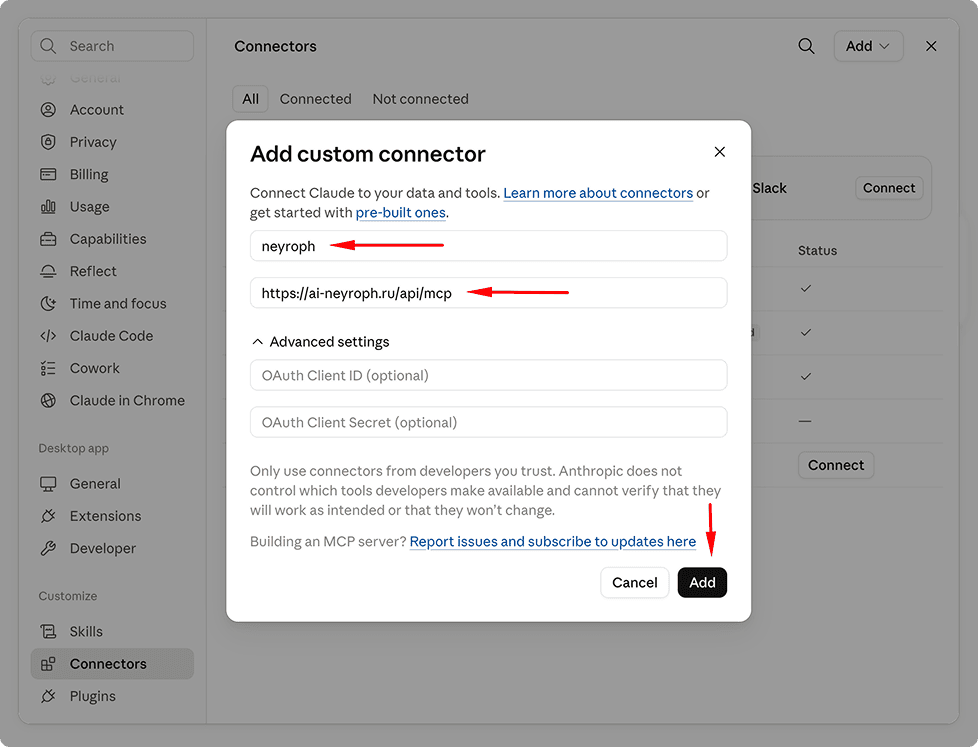
Task: Open the Add dropdown in Connectors header
Action: 868,46
